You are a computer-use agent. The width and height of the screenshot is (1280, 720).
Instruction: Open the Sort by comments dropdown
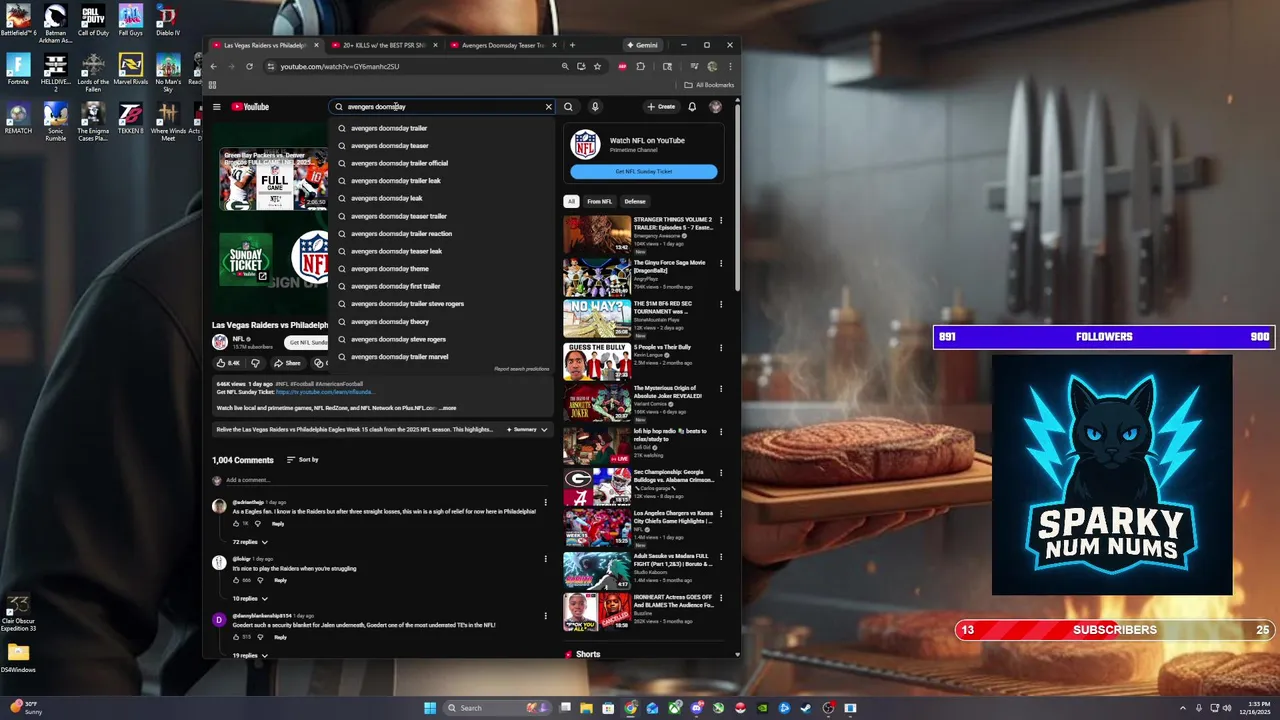click(x=302, y=460)
